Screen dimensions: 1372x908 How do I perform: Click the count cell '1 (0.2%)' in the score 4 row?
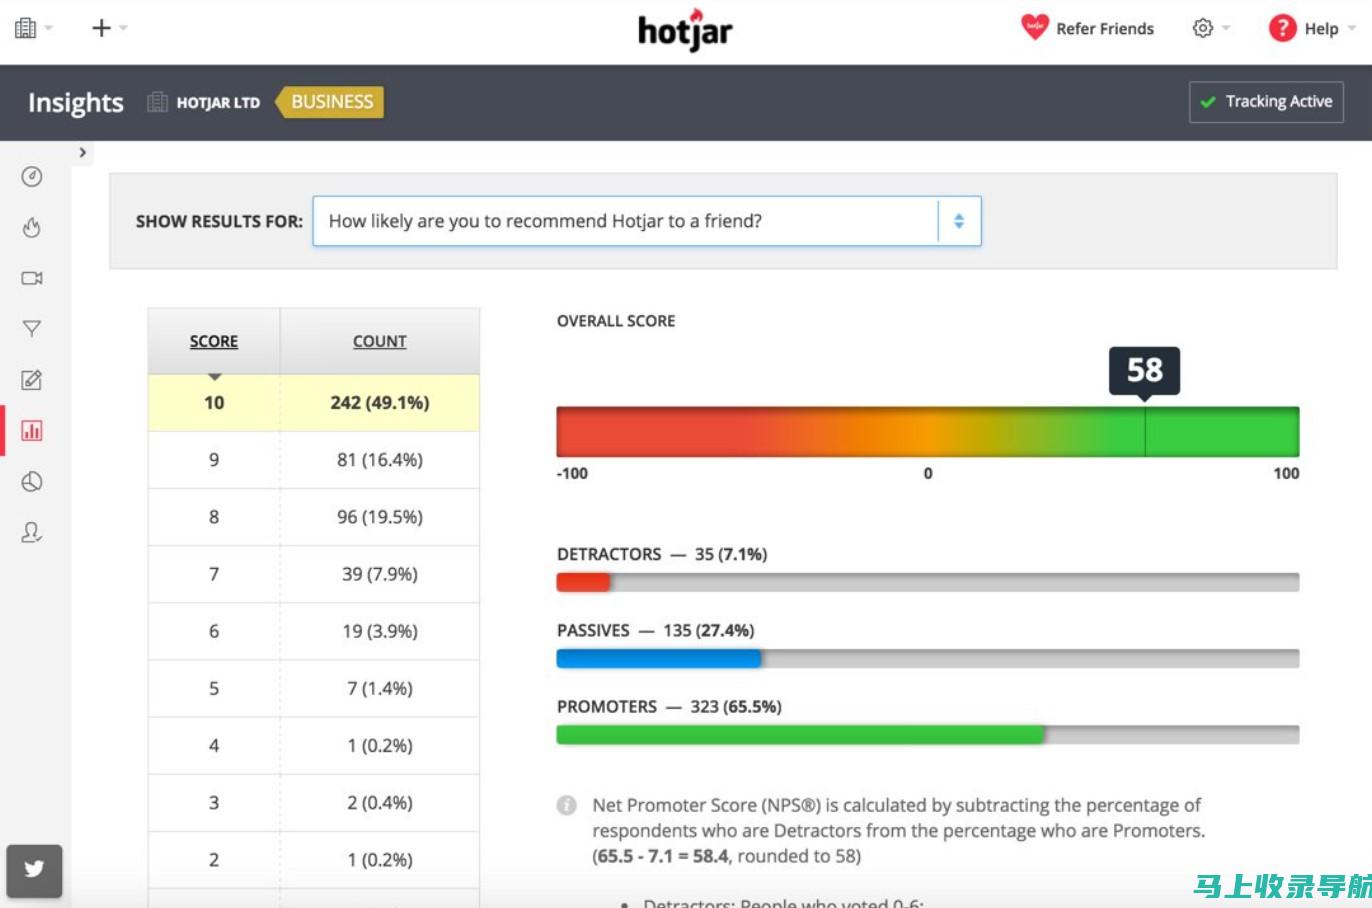pos(380,745)
